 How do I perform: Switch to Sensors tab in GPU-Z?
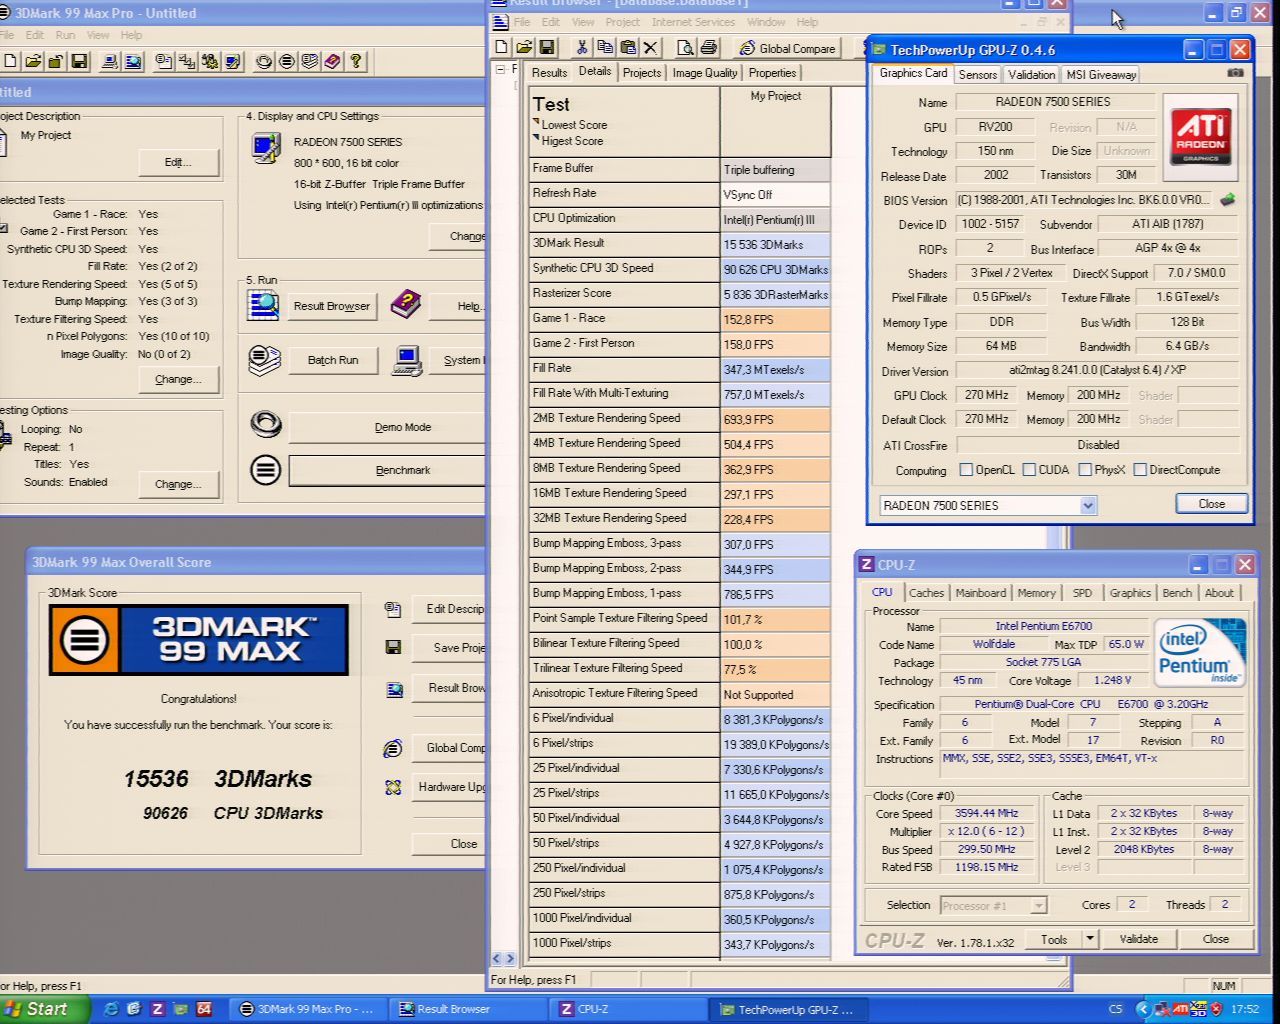tap(977, 75)
